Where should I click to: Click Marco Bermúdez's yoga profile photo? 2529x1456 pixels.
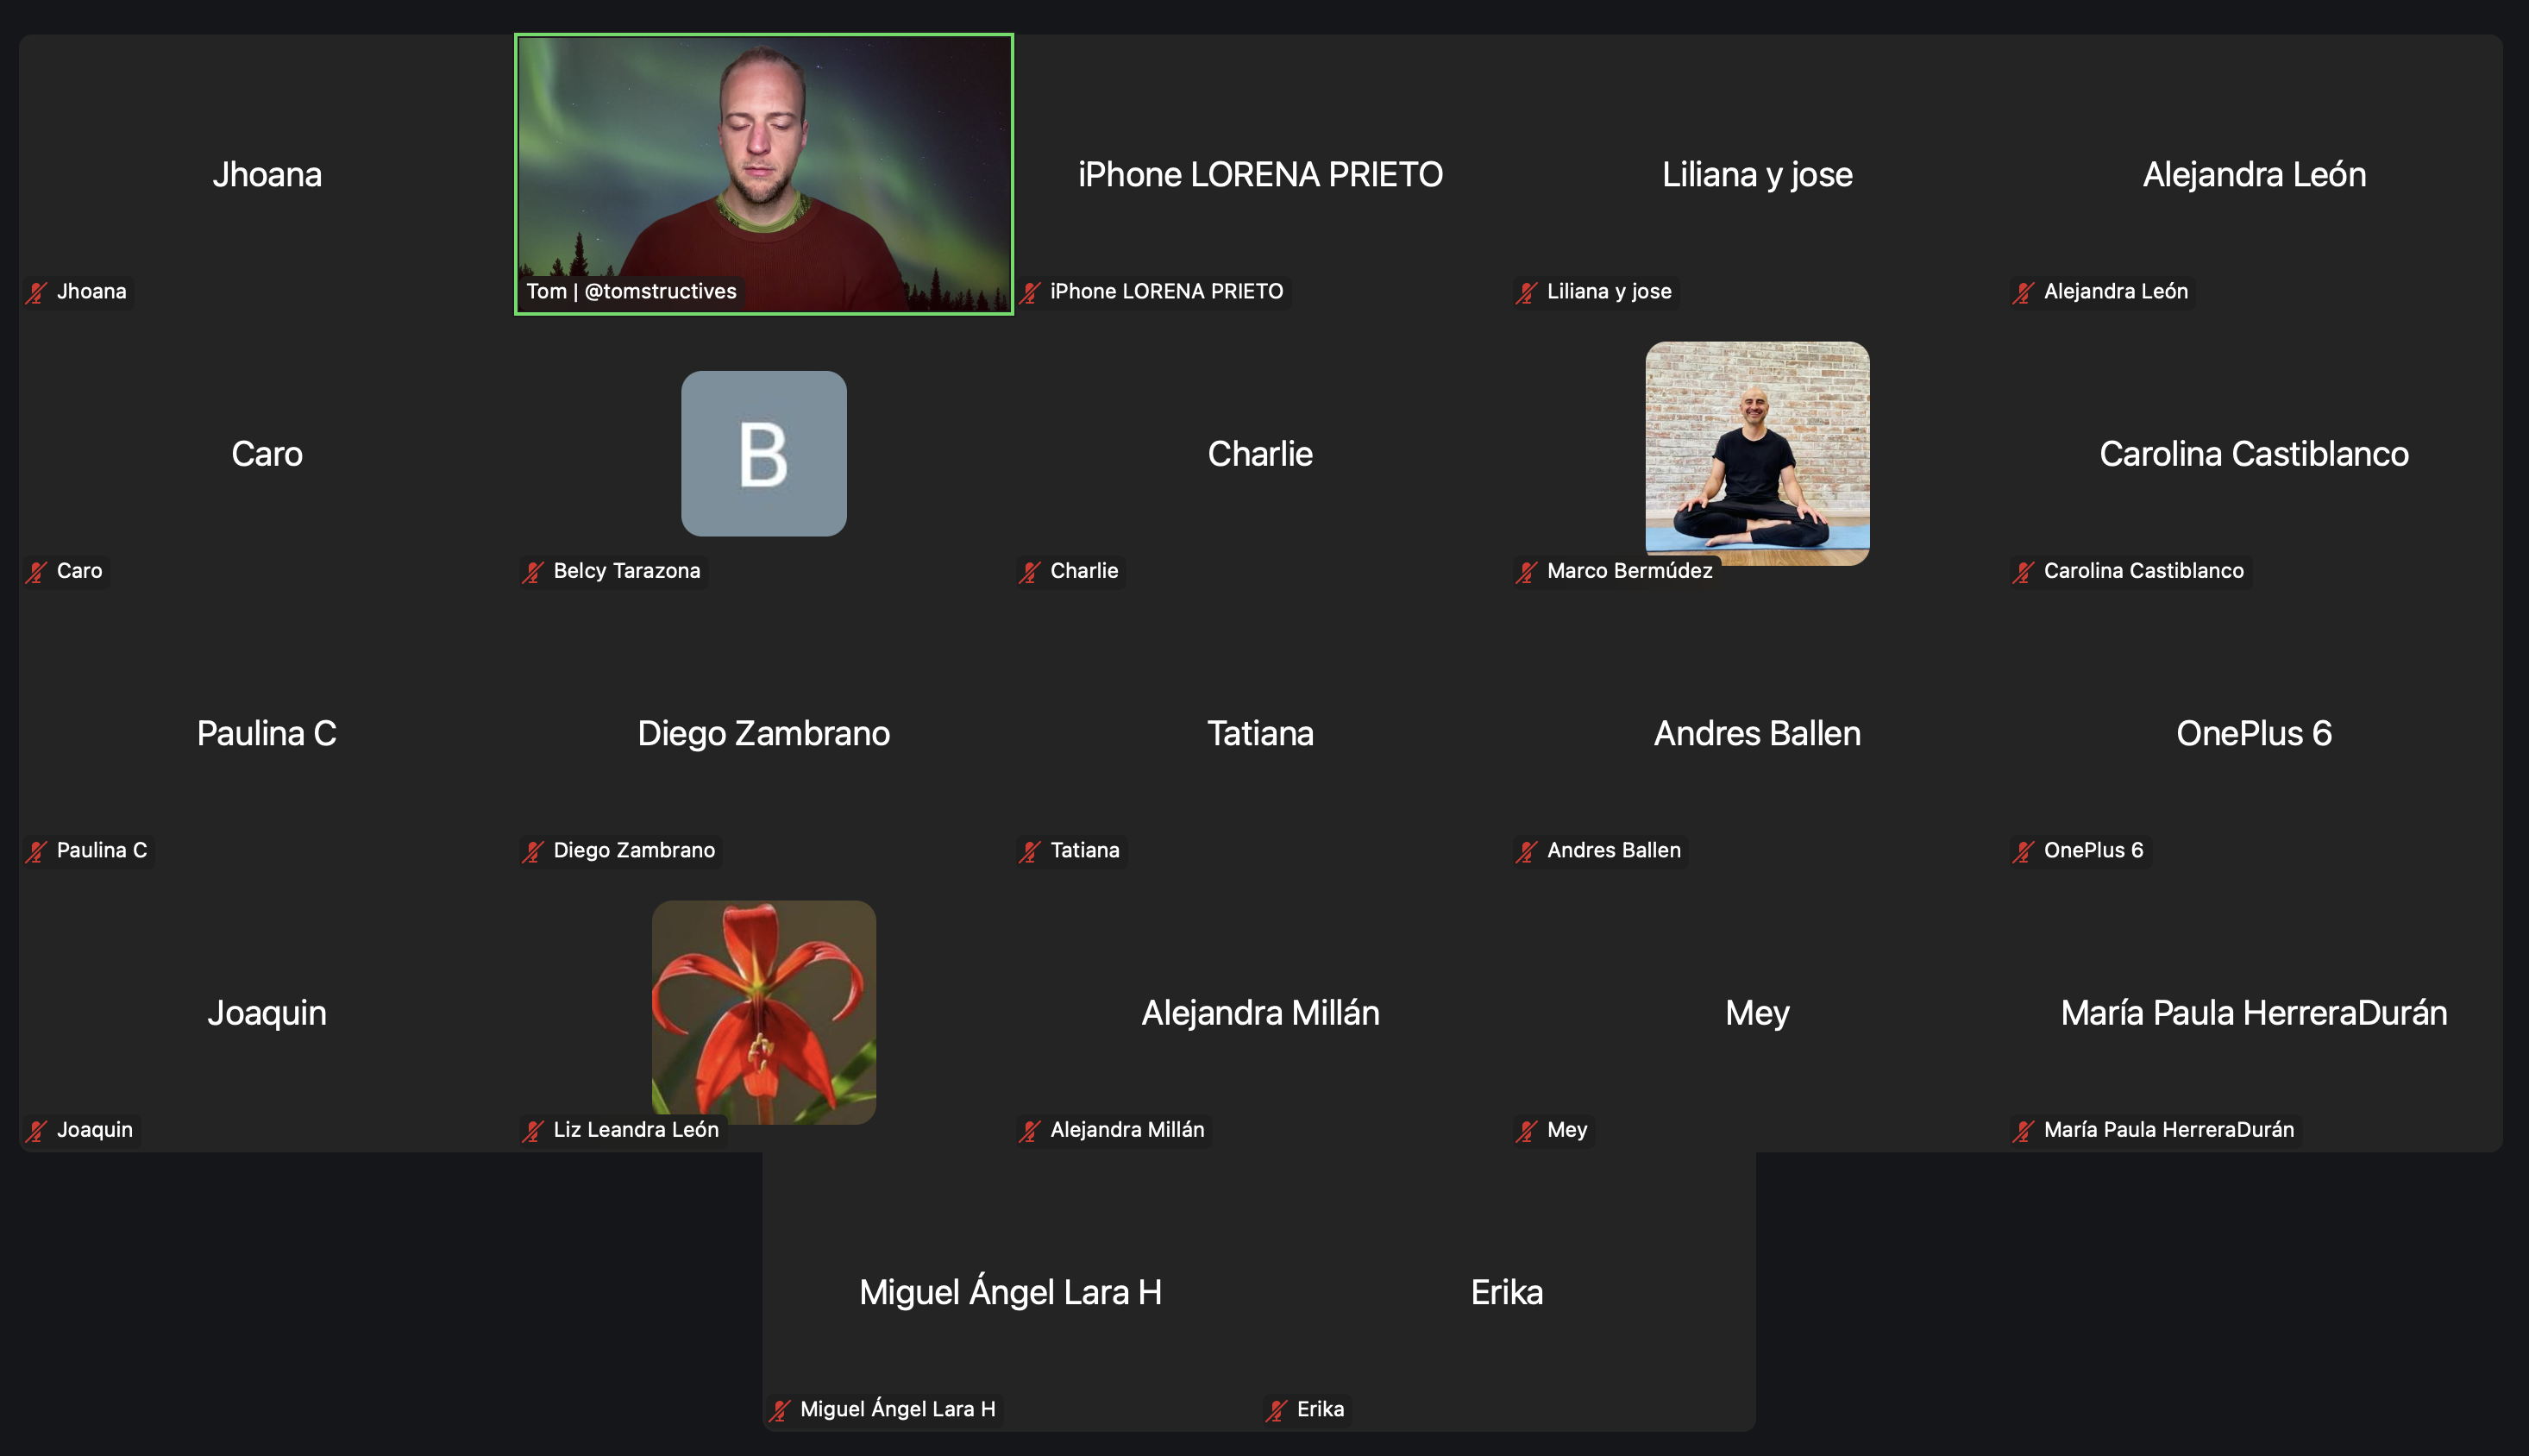[x=1757, y=454]
